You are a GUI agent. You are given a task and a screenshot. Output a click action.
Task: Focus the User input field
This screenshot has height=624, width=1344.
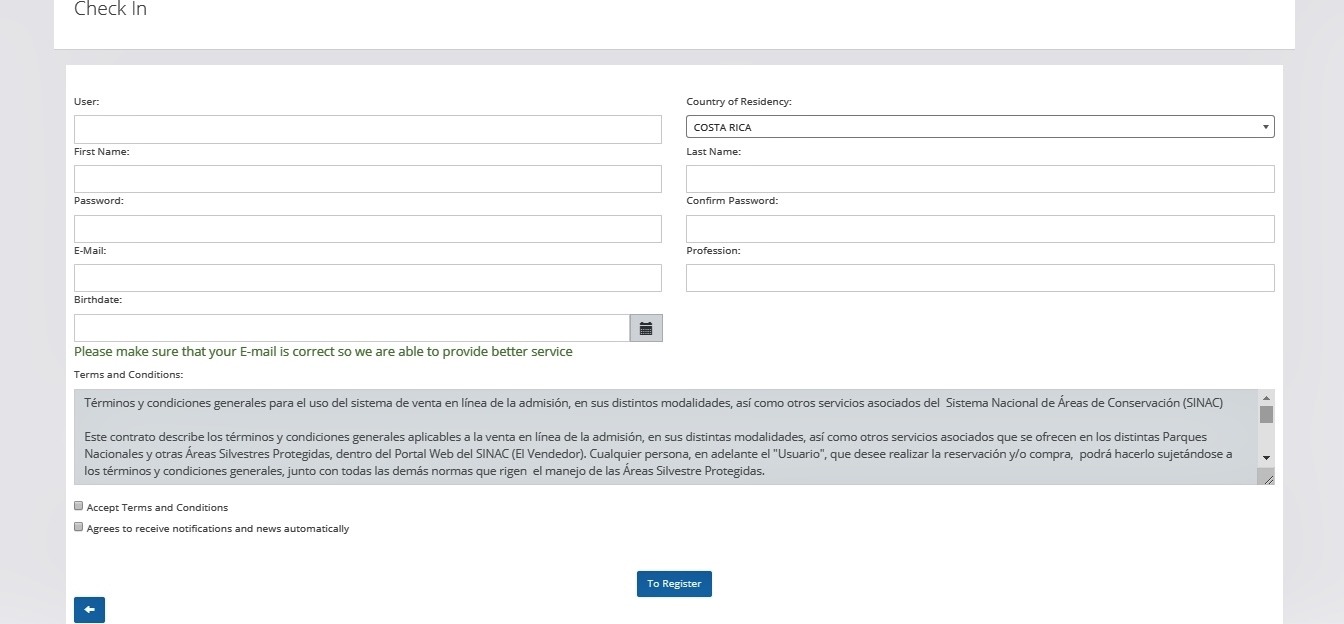coord(368,129)
